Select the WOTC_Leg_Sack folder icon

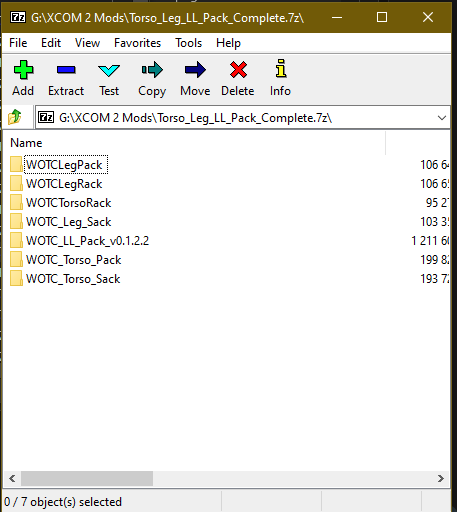pyautogui.click(x=16, y=221)
